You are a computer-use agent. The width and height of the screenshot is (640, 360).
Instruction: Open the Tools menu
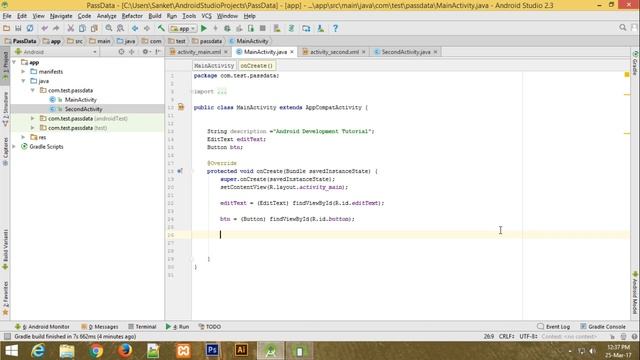pos(189,16)
